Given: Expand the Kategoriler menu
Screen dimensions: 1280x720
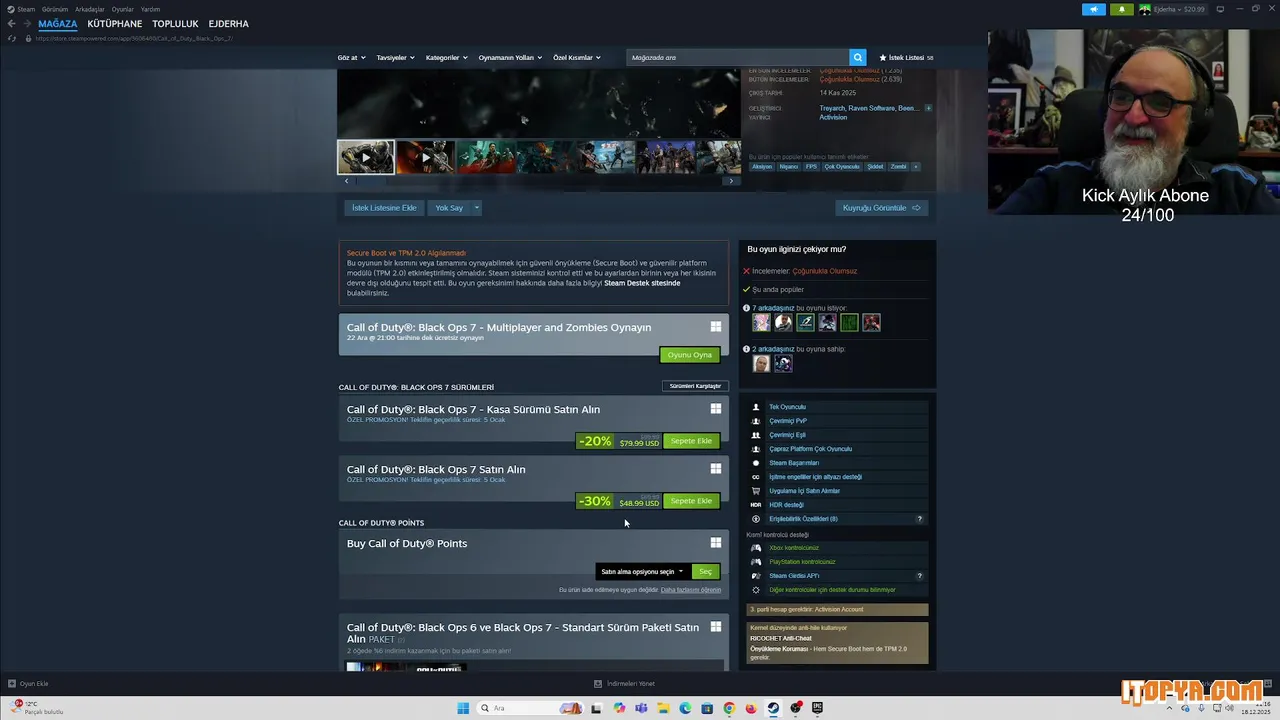Looking at the screenshot, I should tap(446, 57).
